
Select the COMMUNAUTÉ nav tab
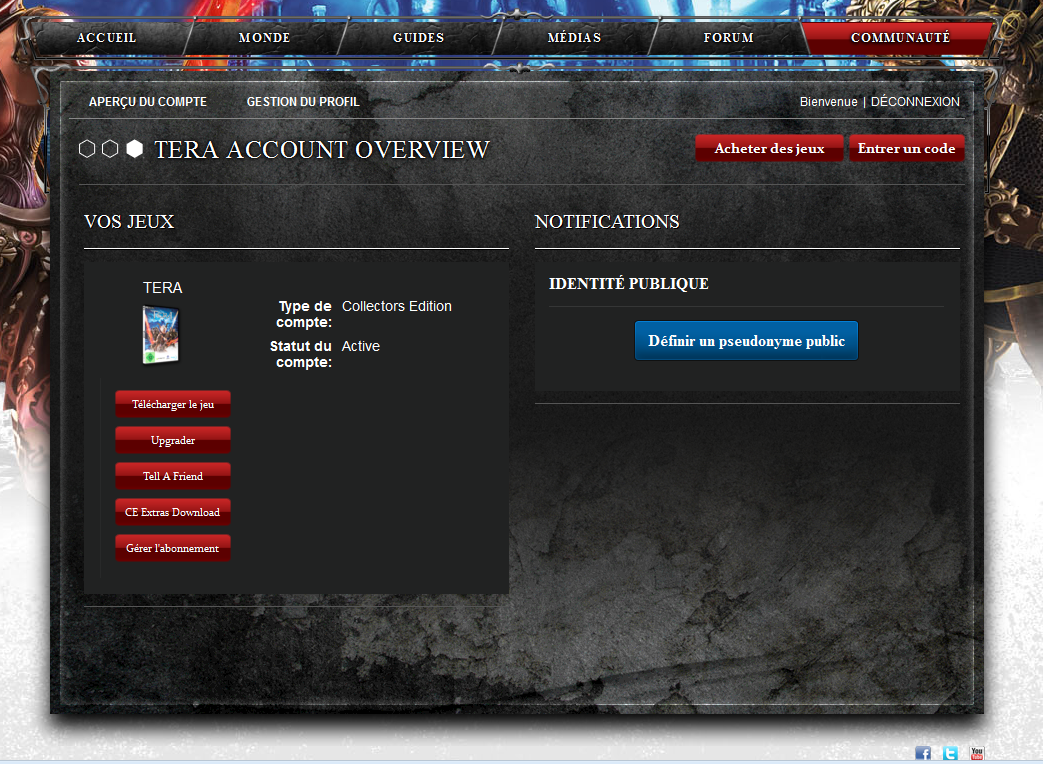(900, 38)
